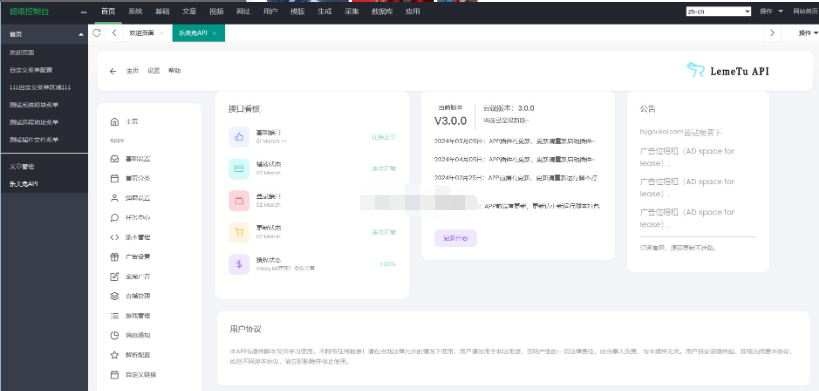
Task: Open the pie chart icon for 消息通知
Action: (x=115, y=335)
